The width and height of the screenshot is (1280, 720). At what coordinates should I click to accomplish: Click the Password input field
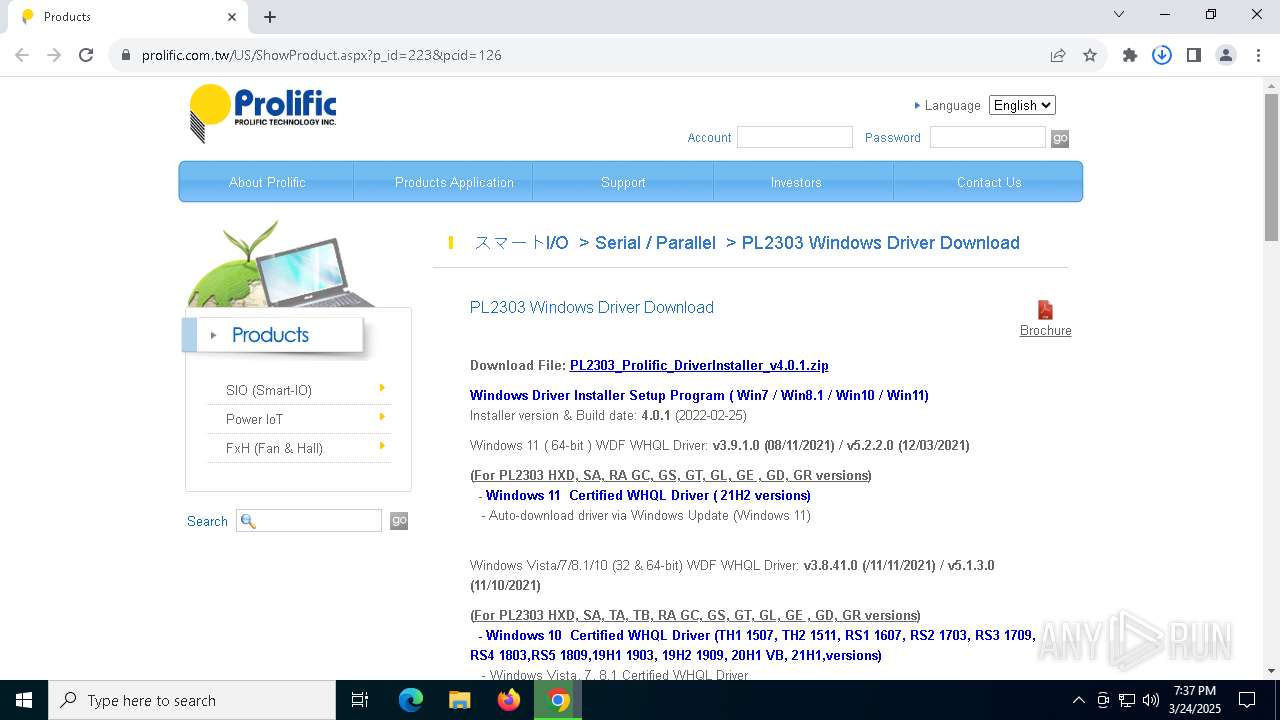[988, 137]
